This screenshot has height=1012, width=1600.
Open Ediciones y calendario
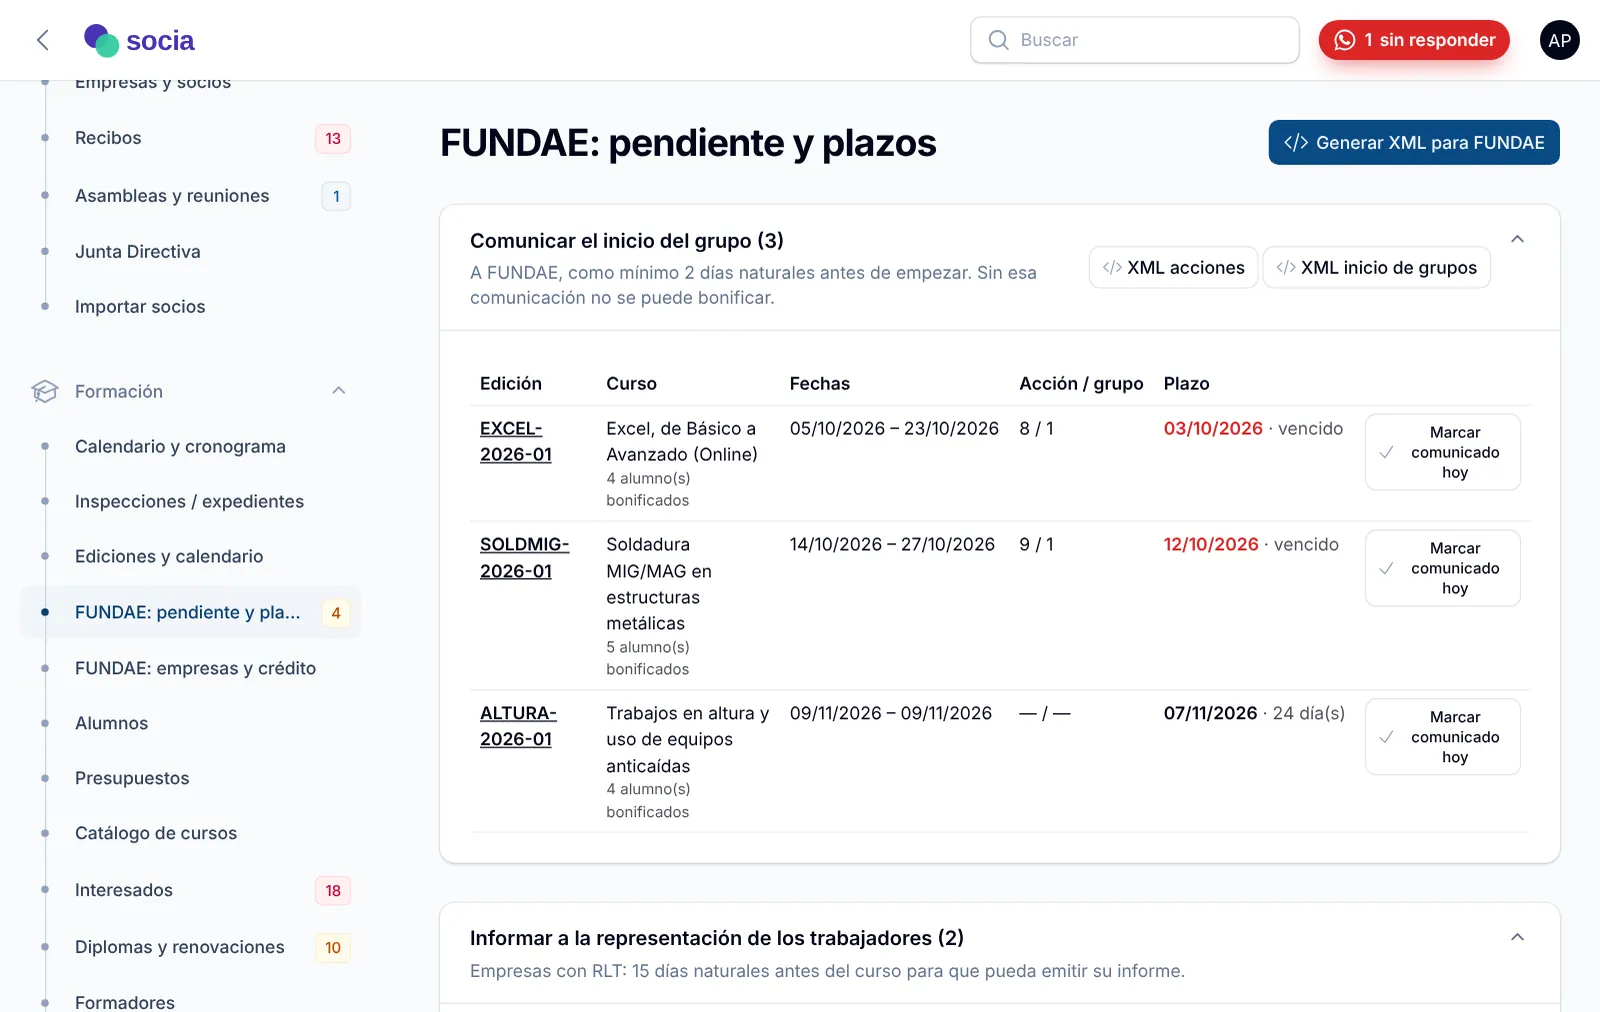[x=169, y=557]
